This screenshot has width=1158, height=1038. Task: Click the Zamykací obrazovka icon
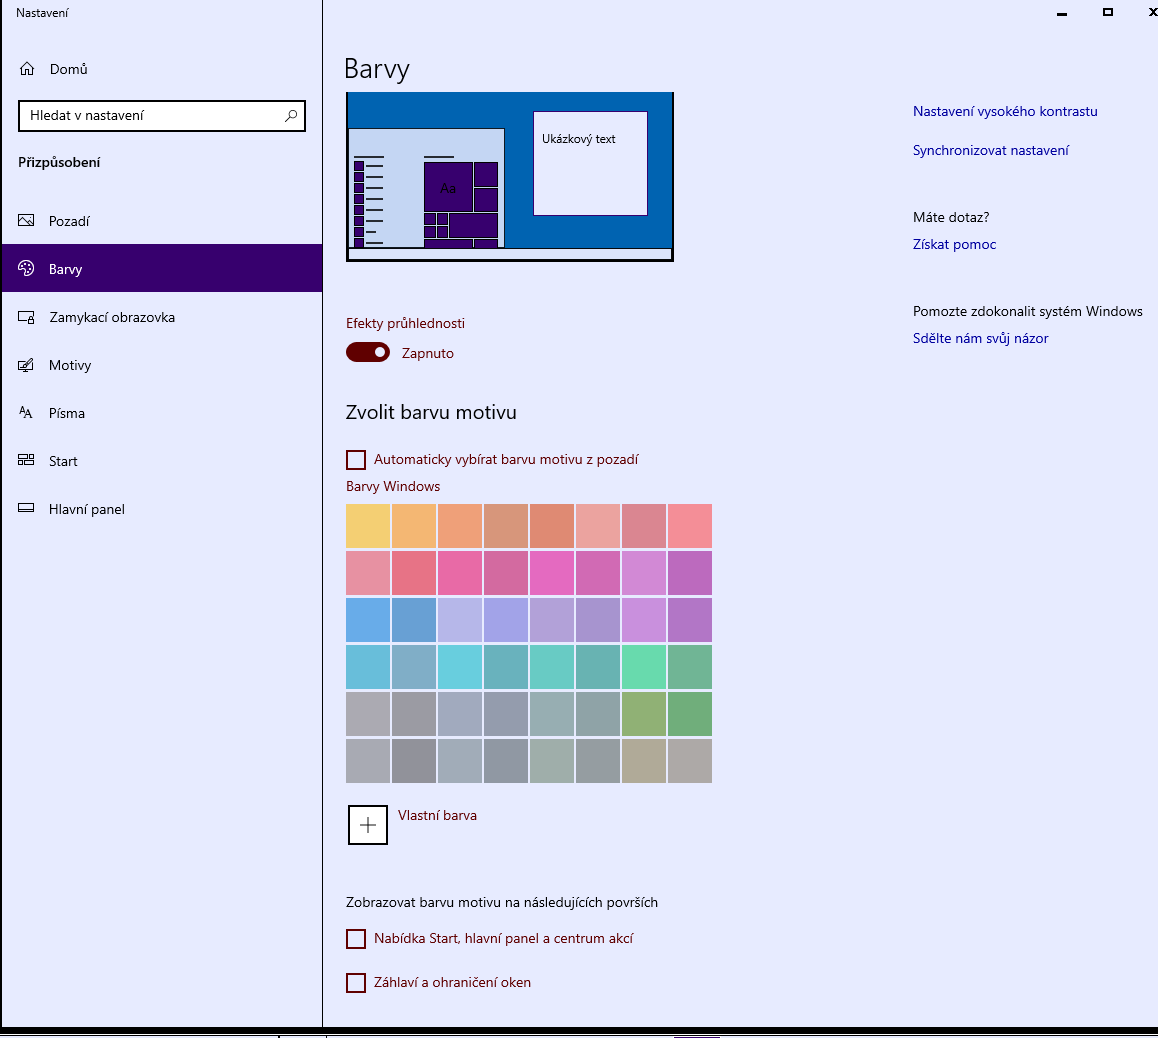click(x=27, y=317)
